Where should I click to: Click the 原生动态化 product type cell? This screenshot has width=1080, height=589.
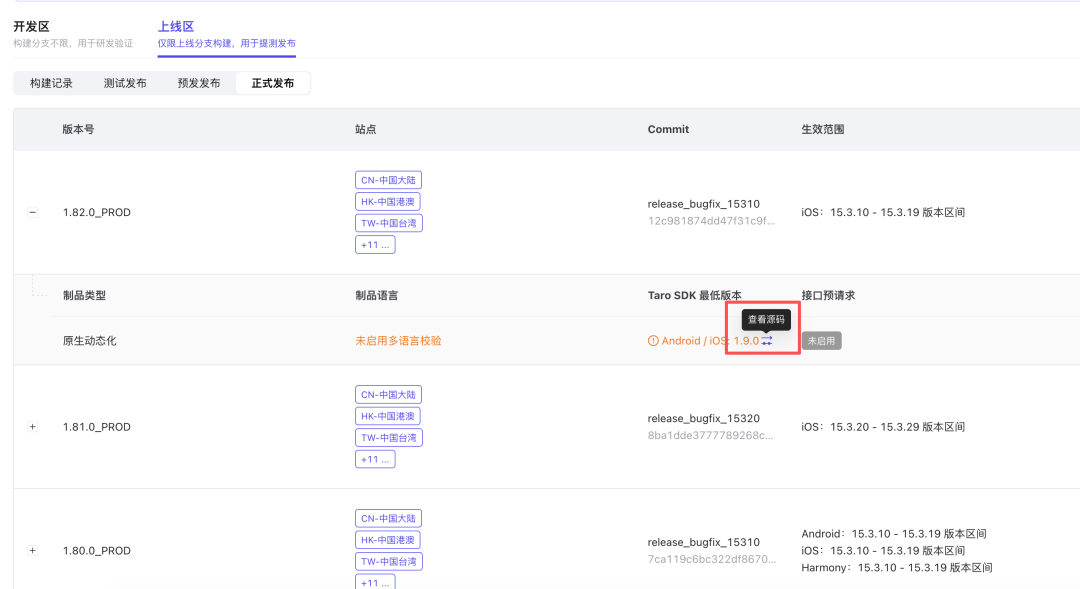tap(90, 341)
